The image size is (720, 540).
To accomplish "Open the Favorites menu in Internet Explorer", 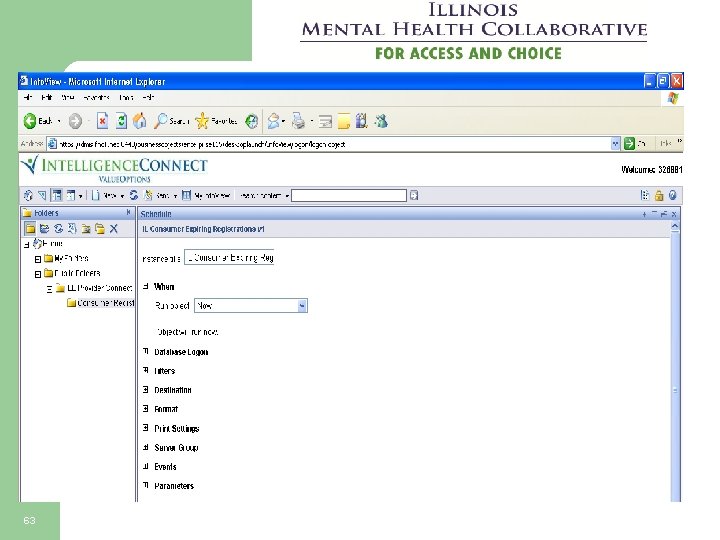I will click(96, 97).
